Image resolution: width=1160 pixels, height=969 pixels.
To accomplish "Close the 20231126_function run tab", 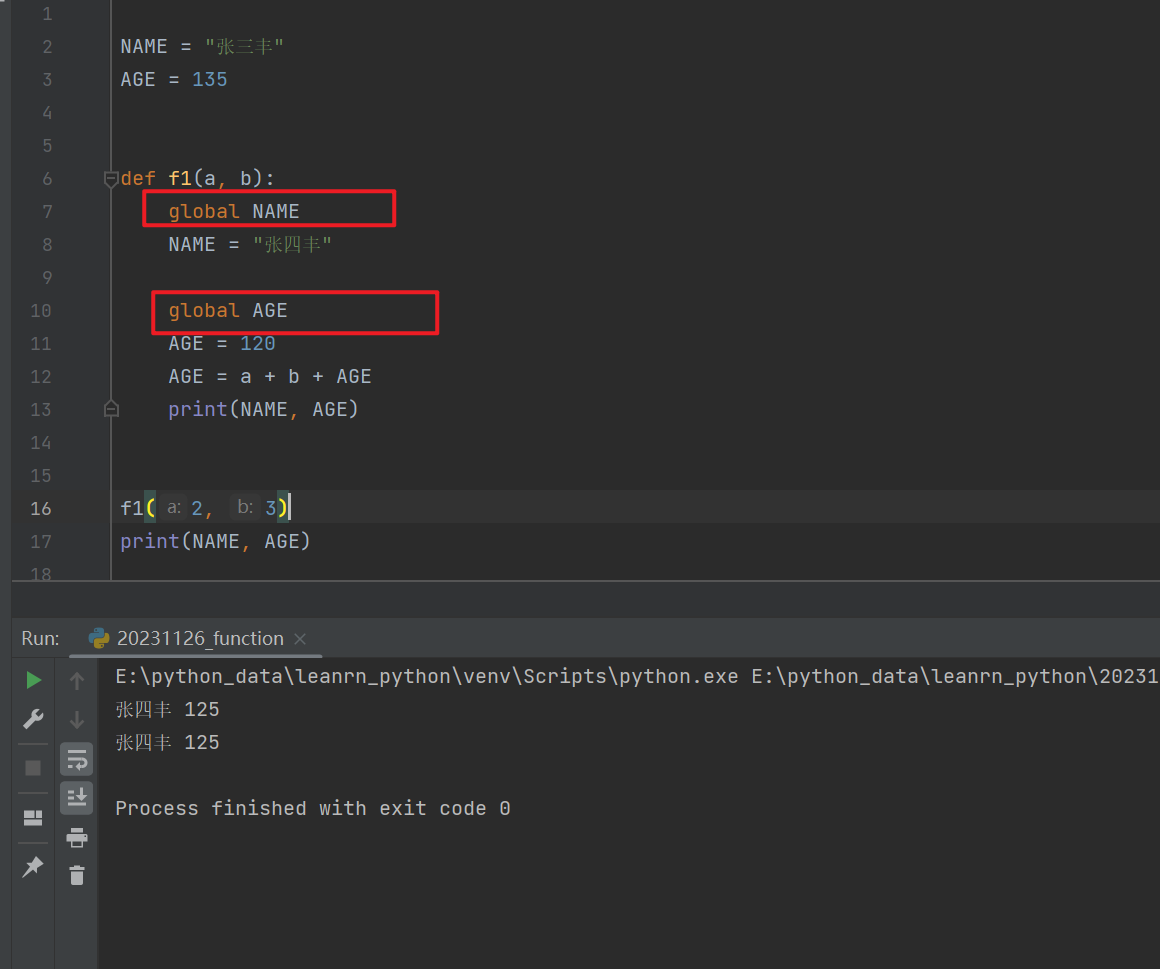I will (x=300, y=639).
